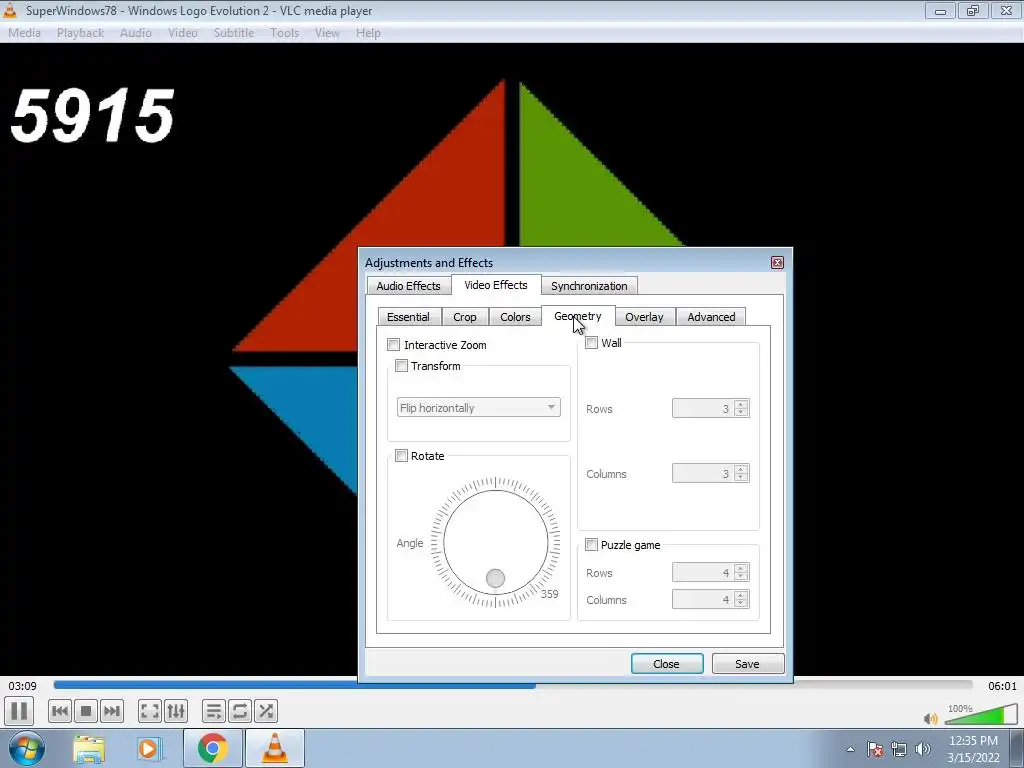Open the Advanced sub-tab
1024x768 pixels.
(x=711, y=317)
